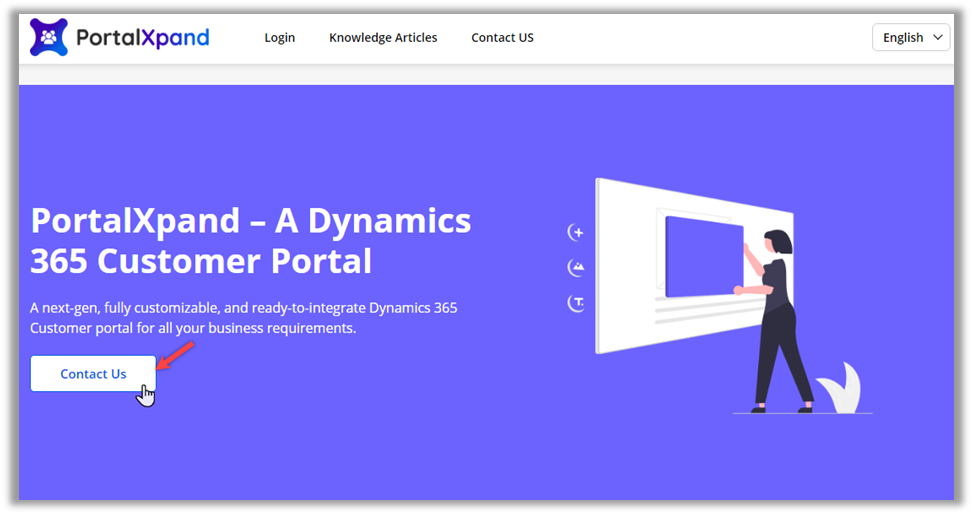Screen dimensions: 974x515
Task: Open the English language dropdown
Action: pyautogui.click(x=910, y=37)
